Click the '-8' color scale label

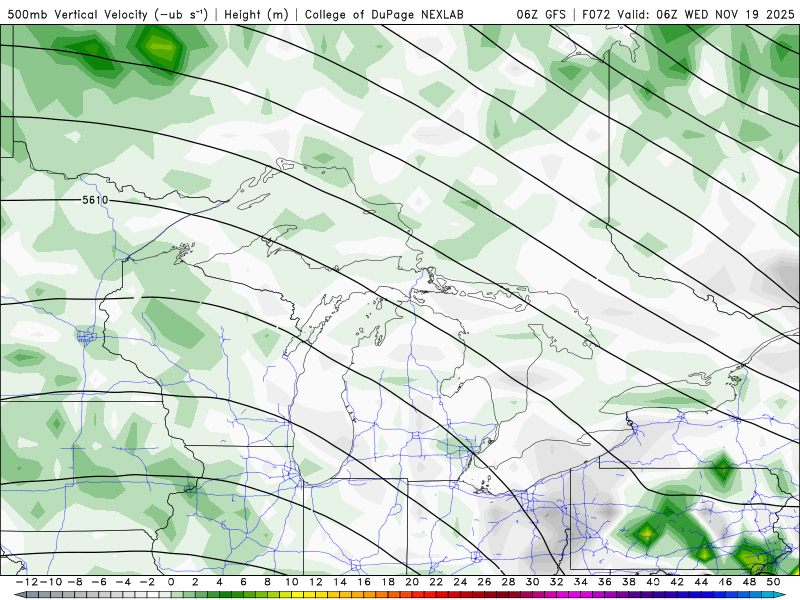coord(74,582)
